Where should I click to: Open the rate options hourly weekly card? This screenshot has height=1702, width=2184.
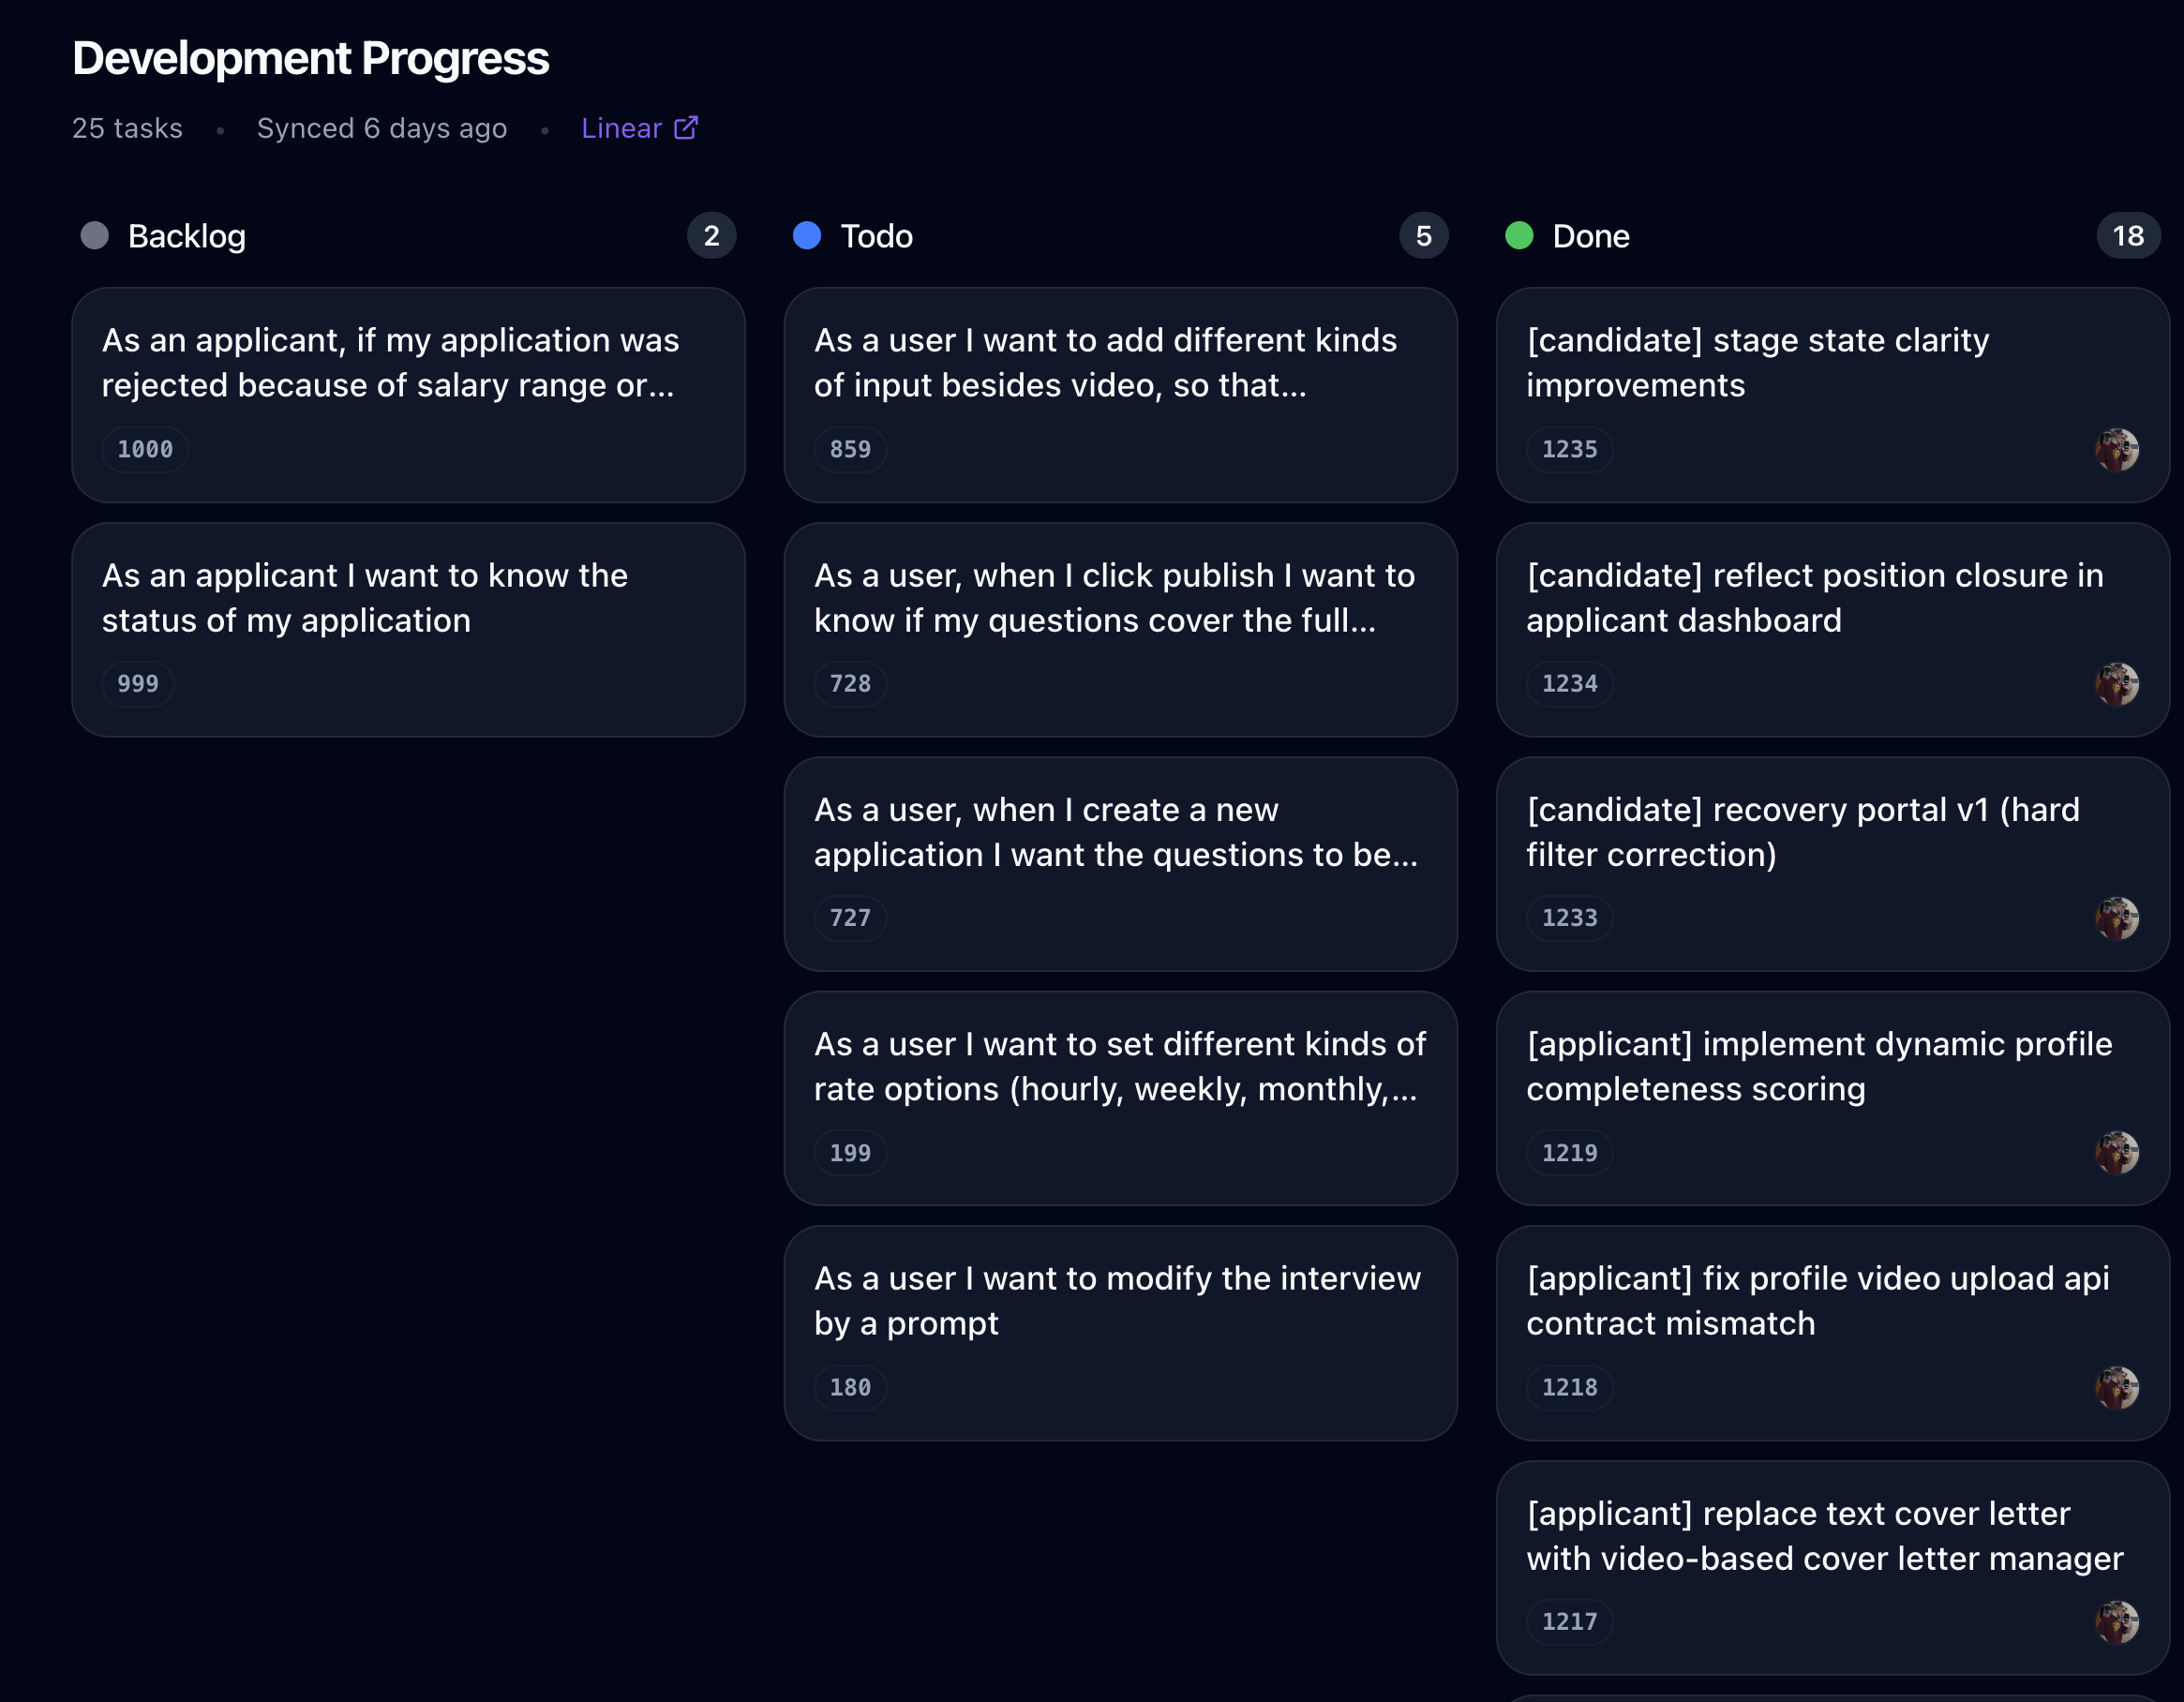1120,1098
